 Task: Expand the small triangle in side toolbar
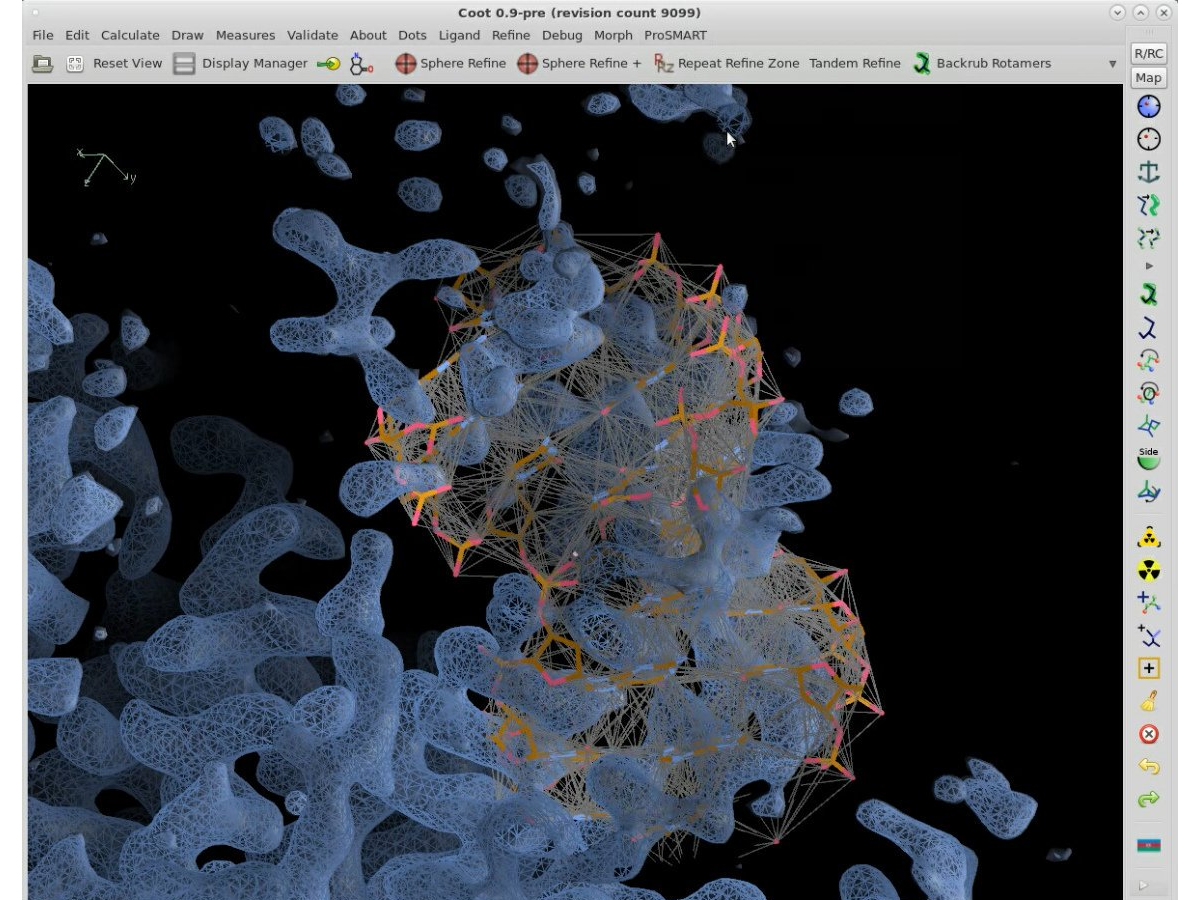click(x=1149, y=266)
